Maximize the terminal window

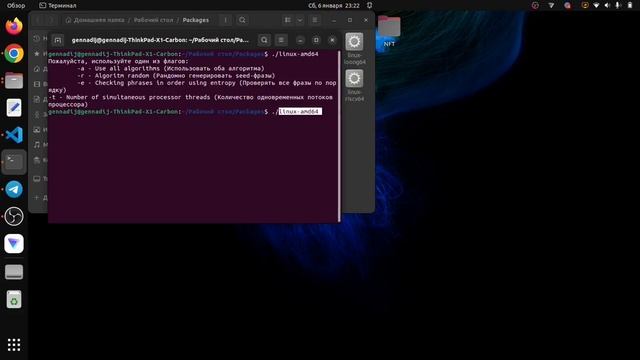coord(316,40)
